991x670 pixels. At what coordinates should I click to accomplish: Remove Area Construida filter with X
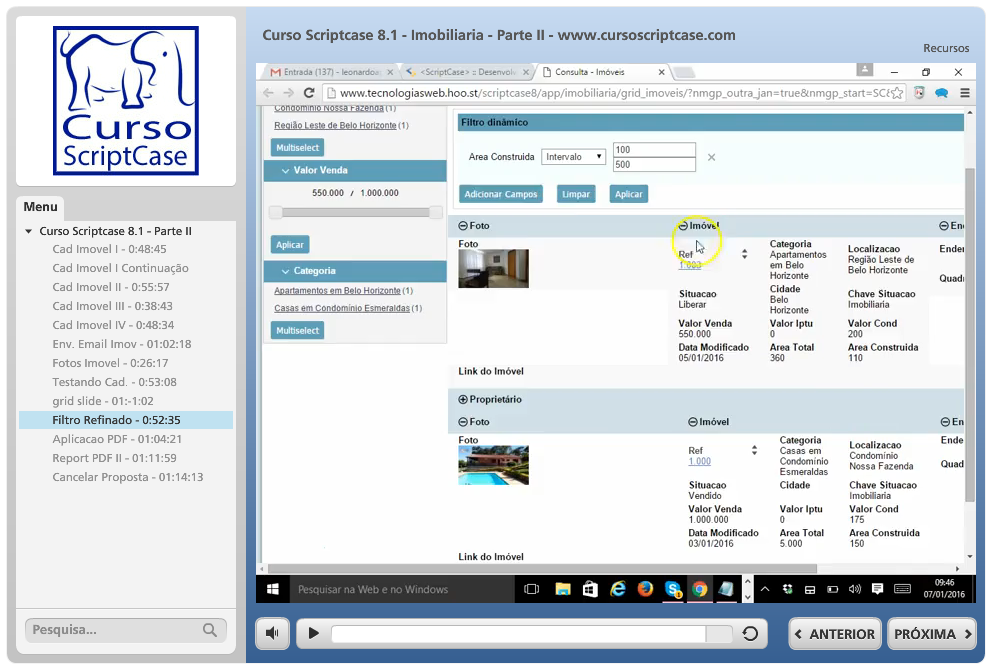pos(711,157)
